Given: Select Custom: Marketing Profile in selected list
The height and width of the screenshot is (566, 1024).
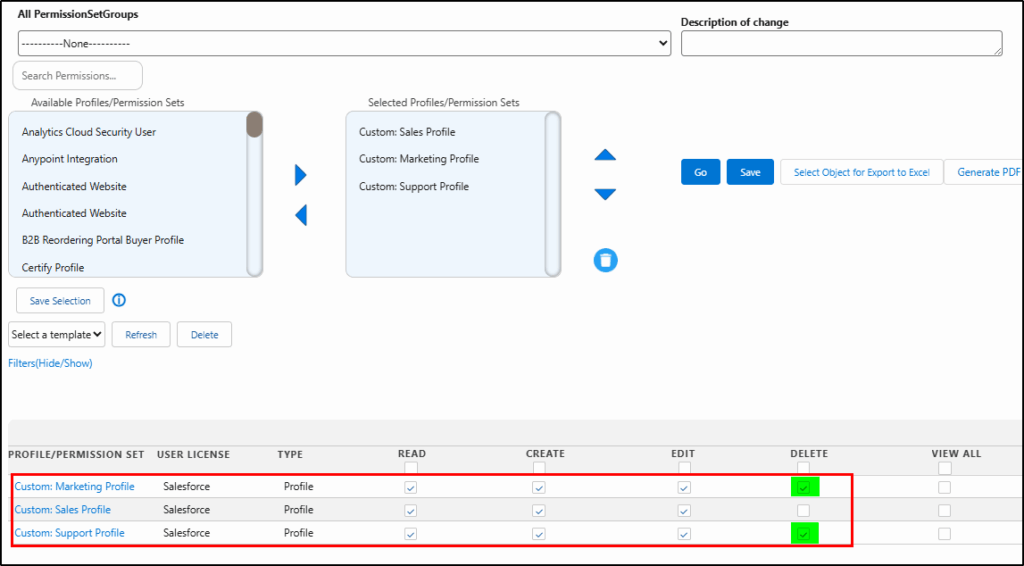Looking at the screenshot, I should click(x=418, y=159).
